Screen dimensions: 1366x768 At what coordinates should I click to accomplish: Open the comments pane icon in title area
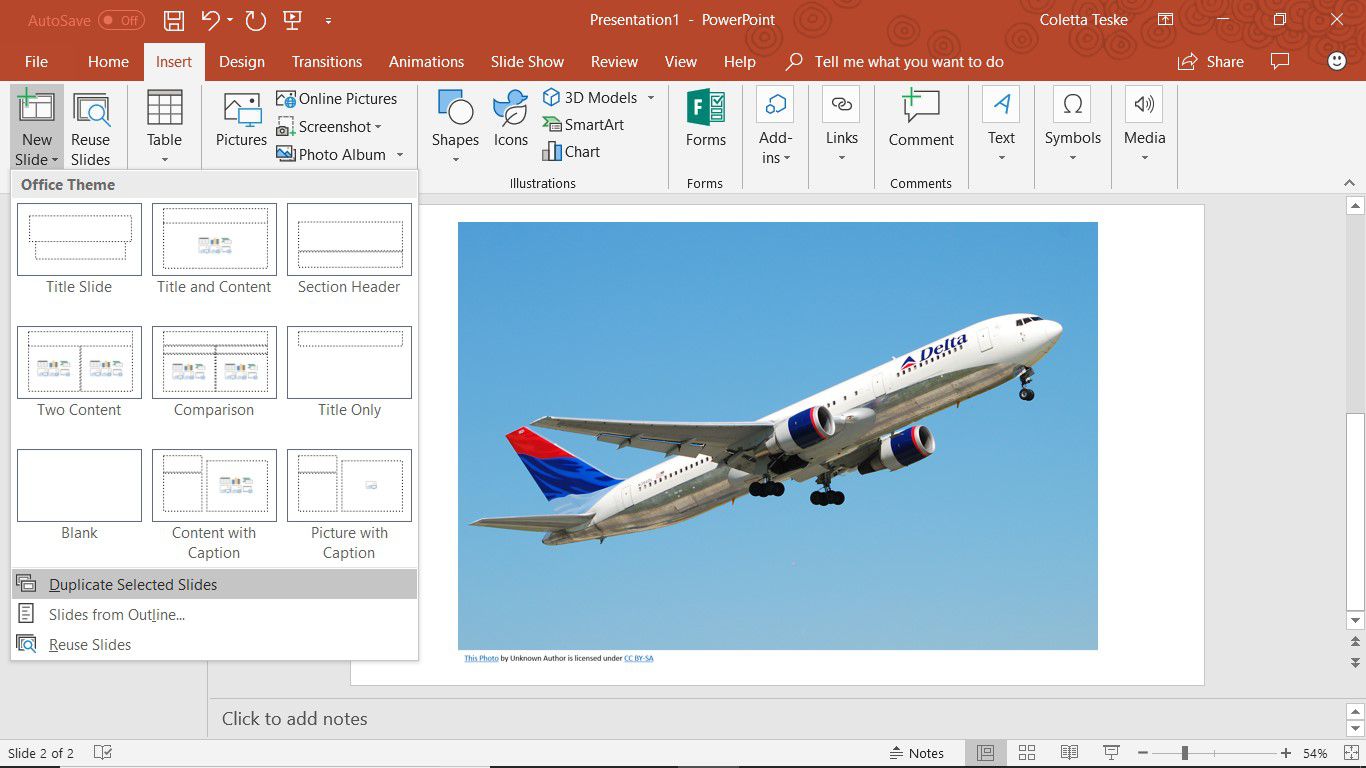tap(1279, 62)
